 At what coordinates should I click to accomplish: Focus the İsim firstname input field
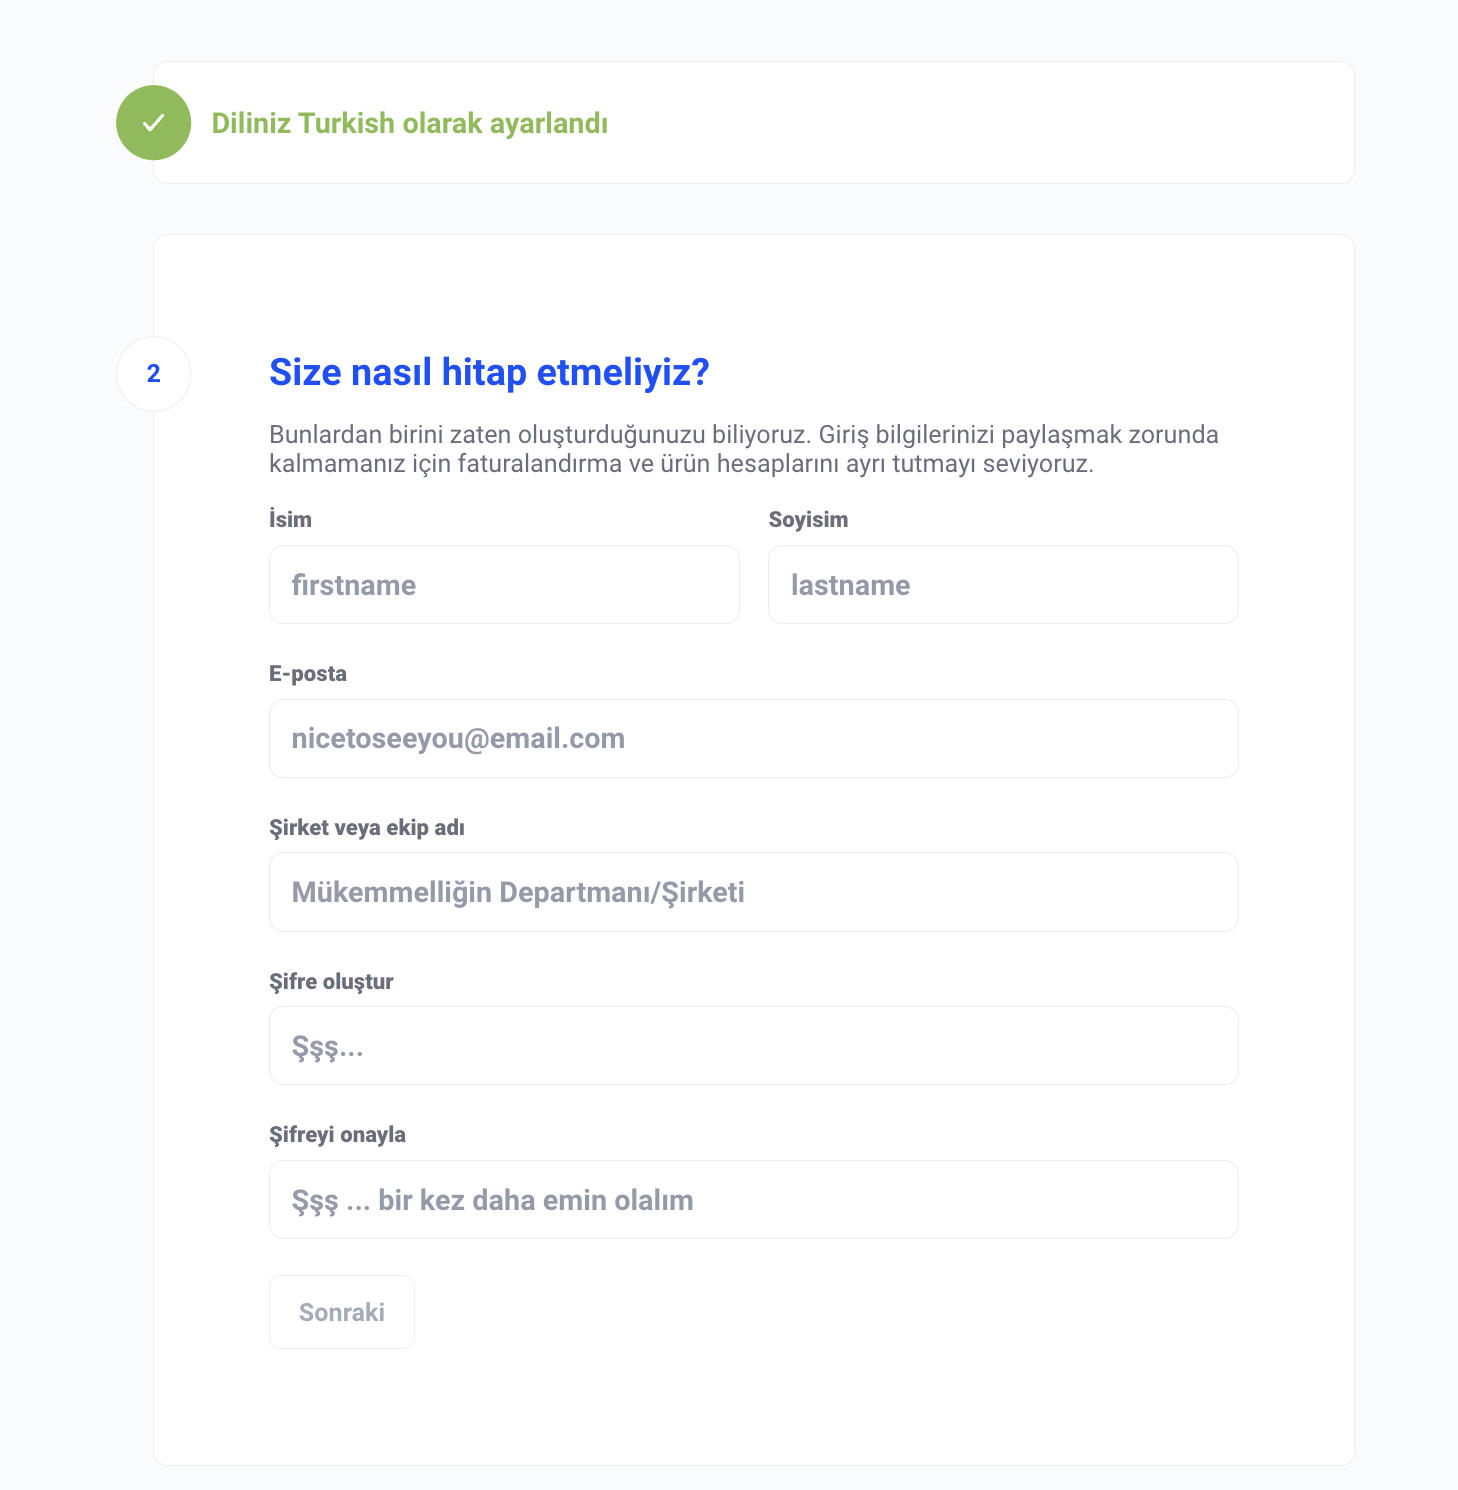point(504,585)
